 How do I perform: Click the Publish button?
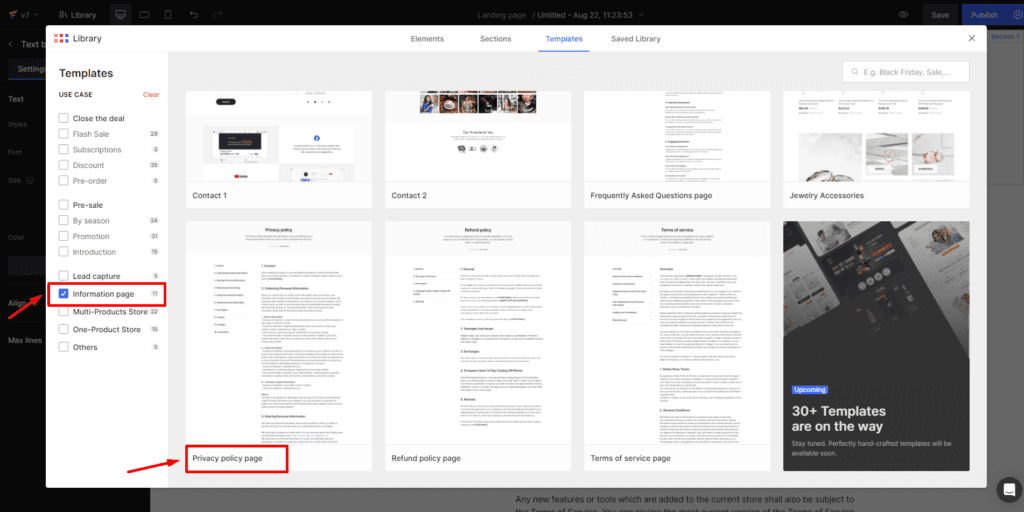(984, 14)
